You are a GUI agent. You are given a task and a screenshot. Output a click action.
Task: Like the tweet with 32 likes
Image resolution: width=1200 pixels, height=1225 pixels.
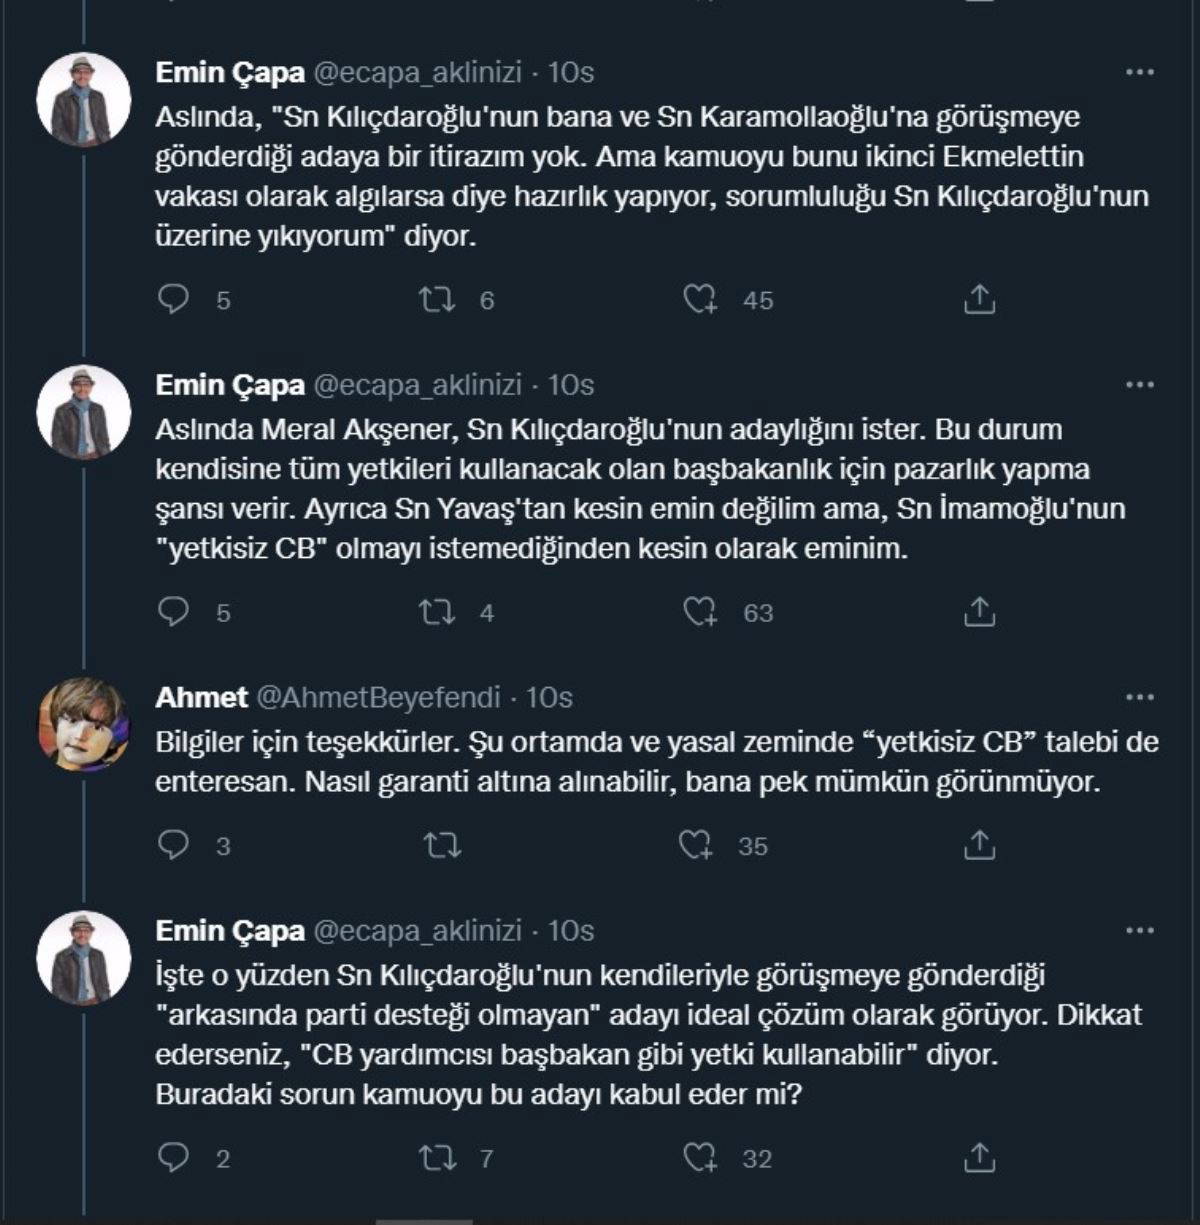(699, 1158)
